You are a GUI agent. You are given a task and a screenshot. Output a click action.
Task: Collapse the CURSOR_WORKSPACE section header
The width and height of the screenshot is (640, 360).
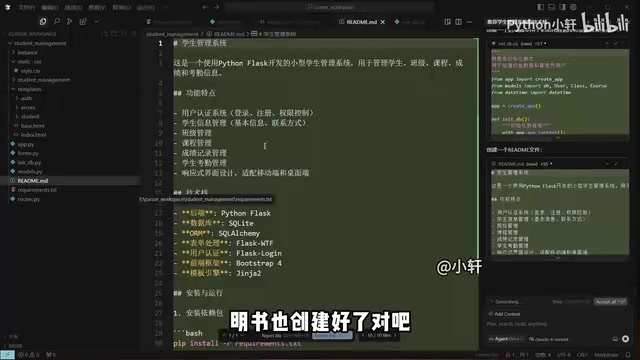click(x=32, y=34)
